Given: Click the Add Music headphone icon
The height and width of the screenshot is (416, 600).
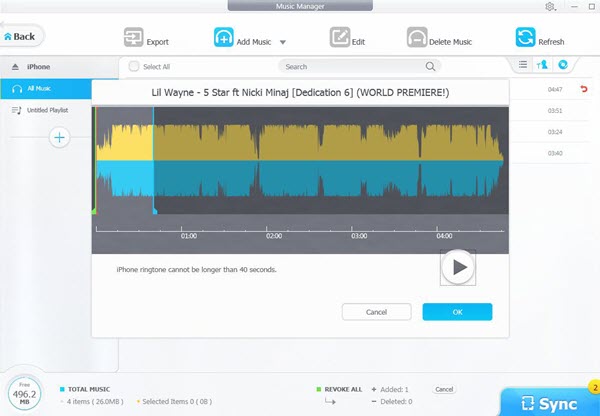Looking at the screenshot, I should pyautogui.click(x=223, y=37).
